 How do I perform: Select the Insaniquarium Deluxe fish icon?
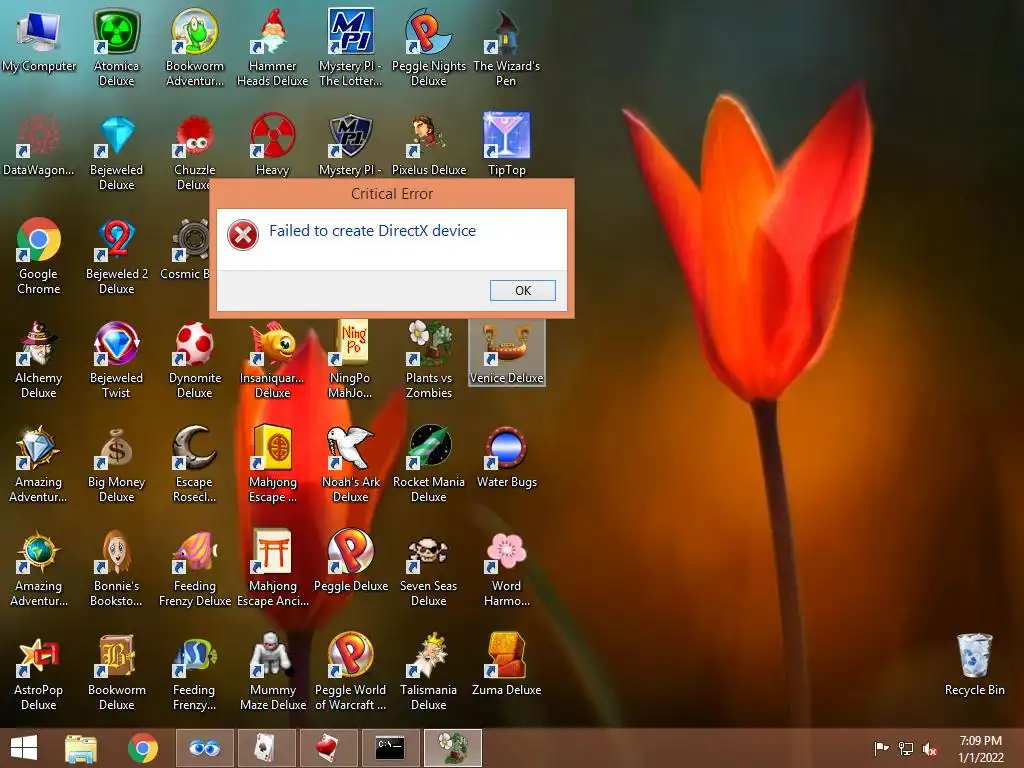click(272, 344)
